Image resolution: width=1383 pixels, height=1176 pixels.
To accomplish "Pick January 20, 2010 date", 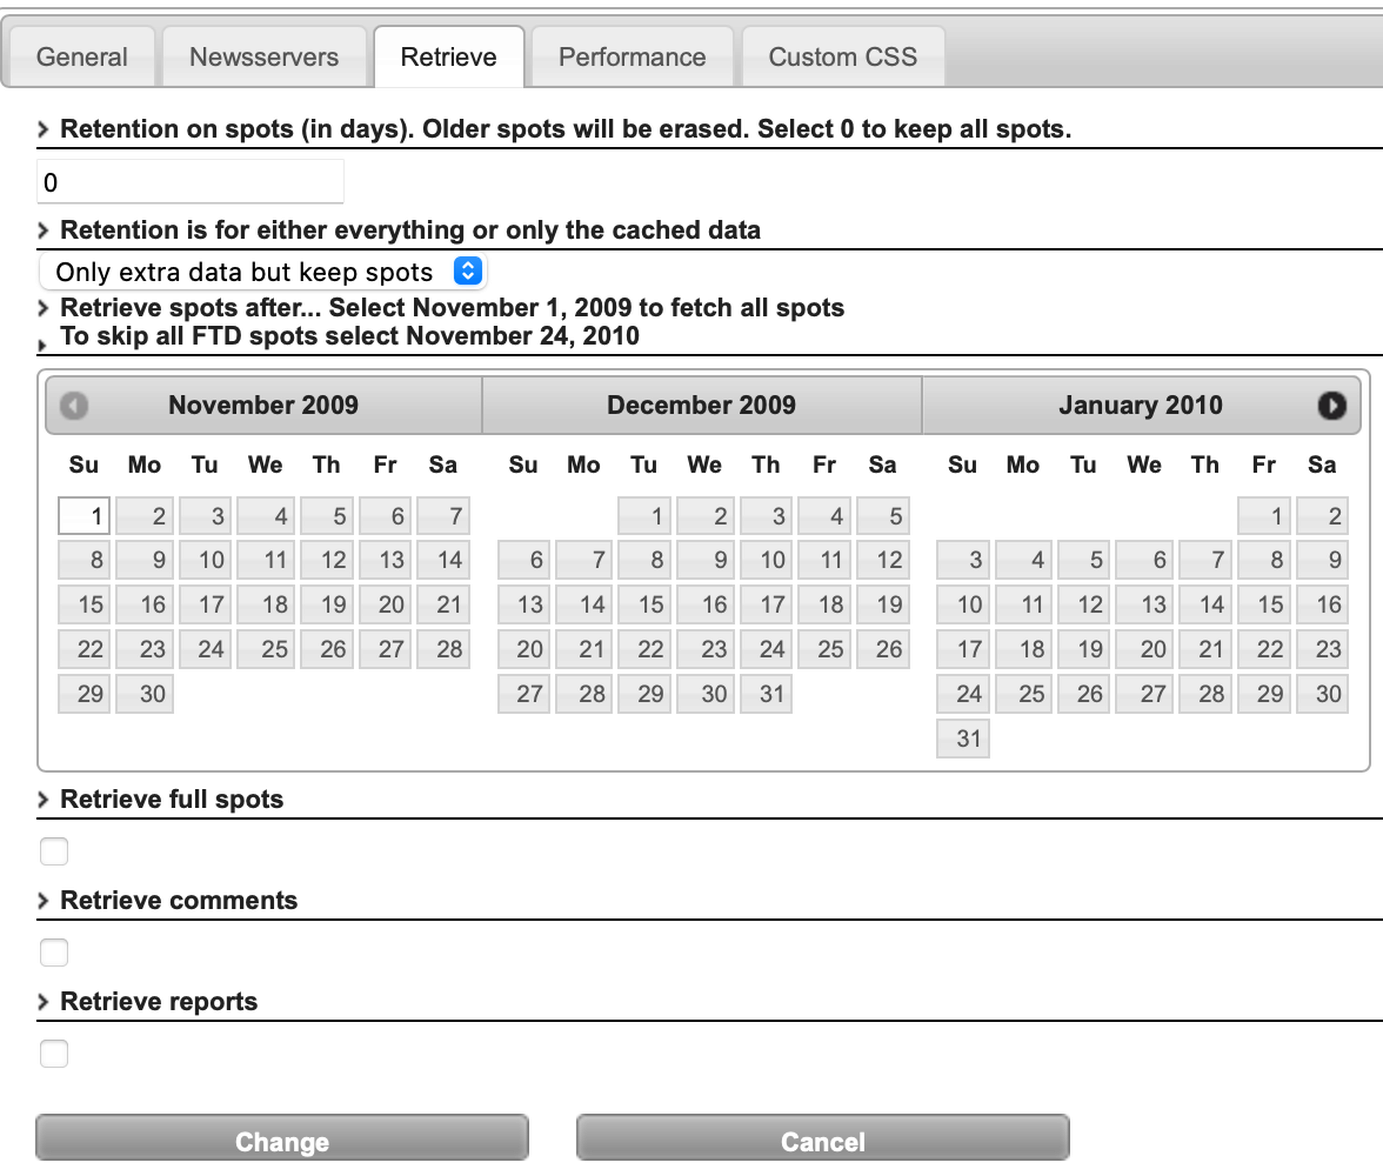I will pyautogui.click(x=1145, y=649).
